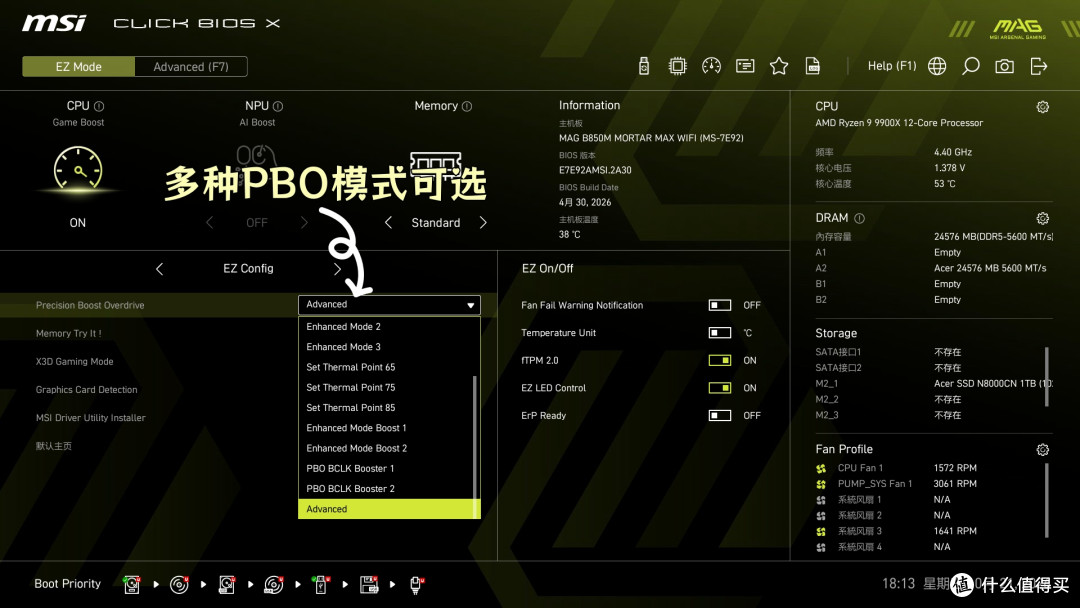
Task: Open Help (F1)
Action: 892,66
